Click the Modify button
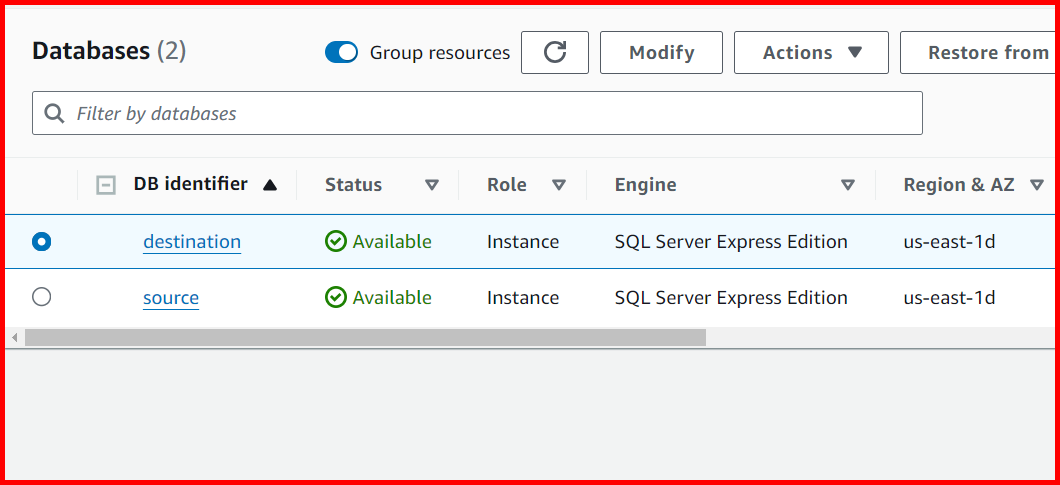The width and height of the screenshot is (1060, 485). [661, 52]
